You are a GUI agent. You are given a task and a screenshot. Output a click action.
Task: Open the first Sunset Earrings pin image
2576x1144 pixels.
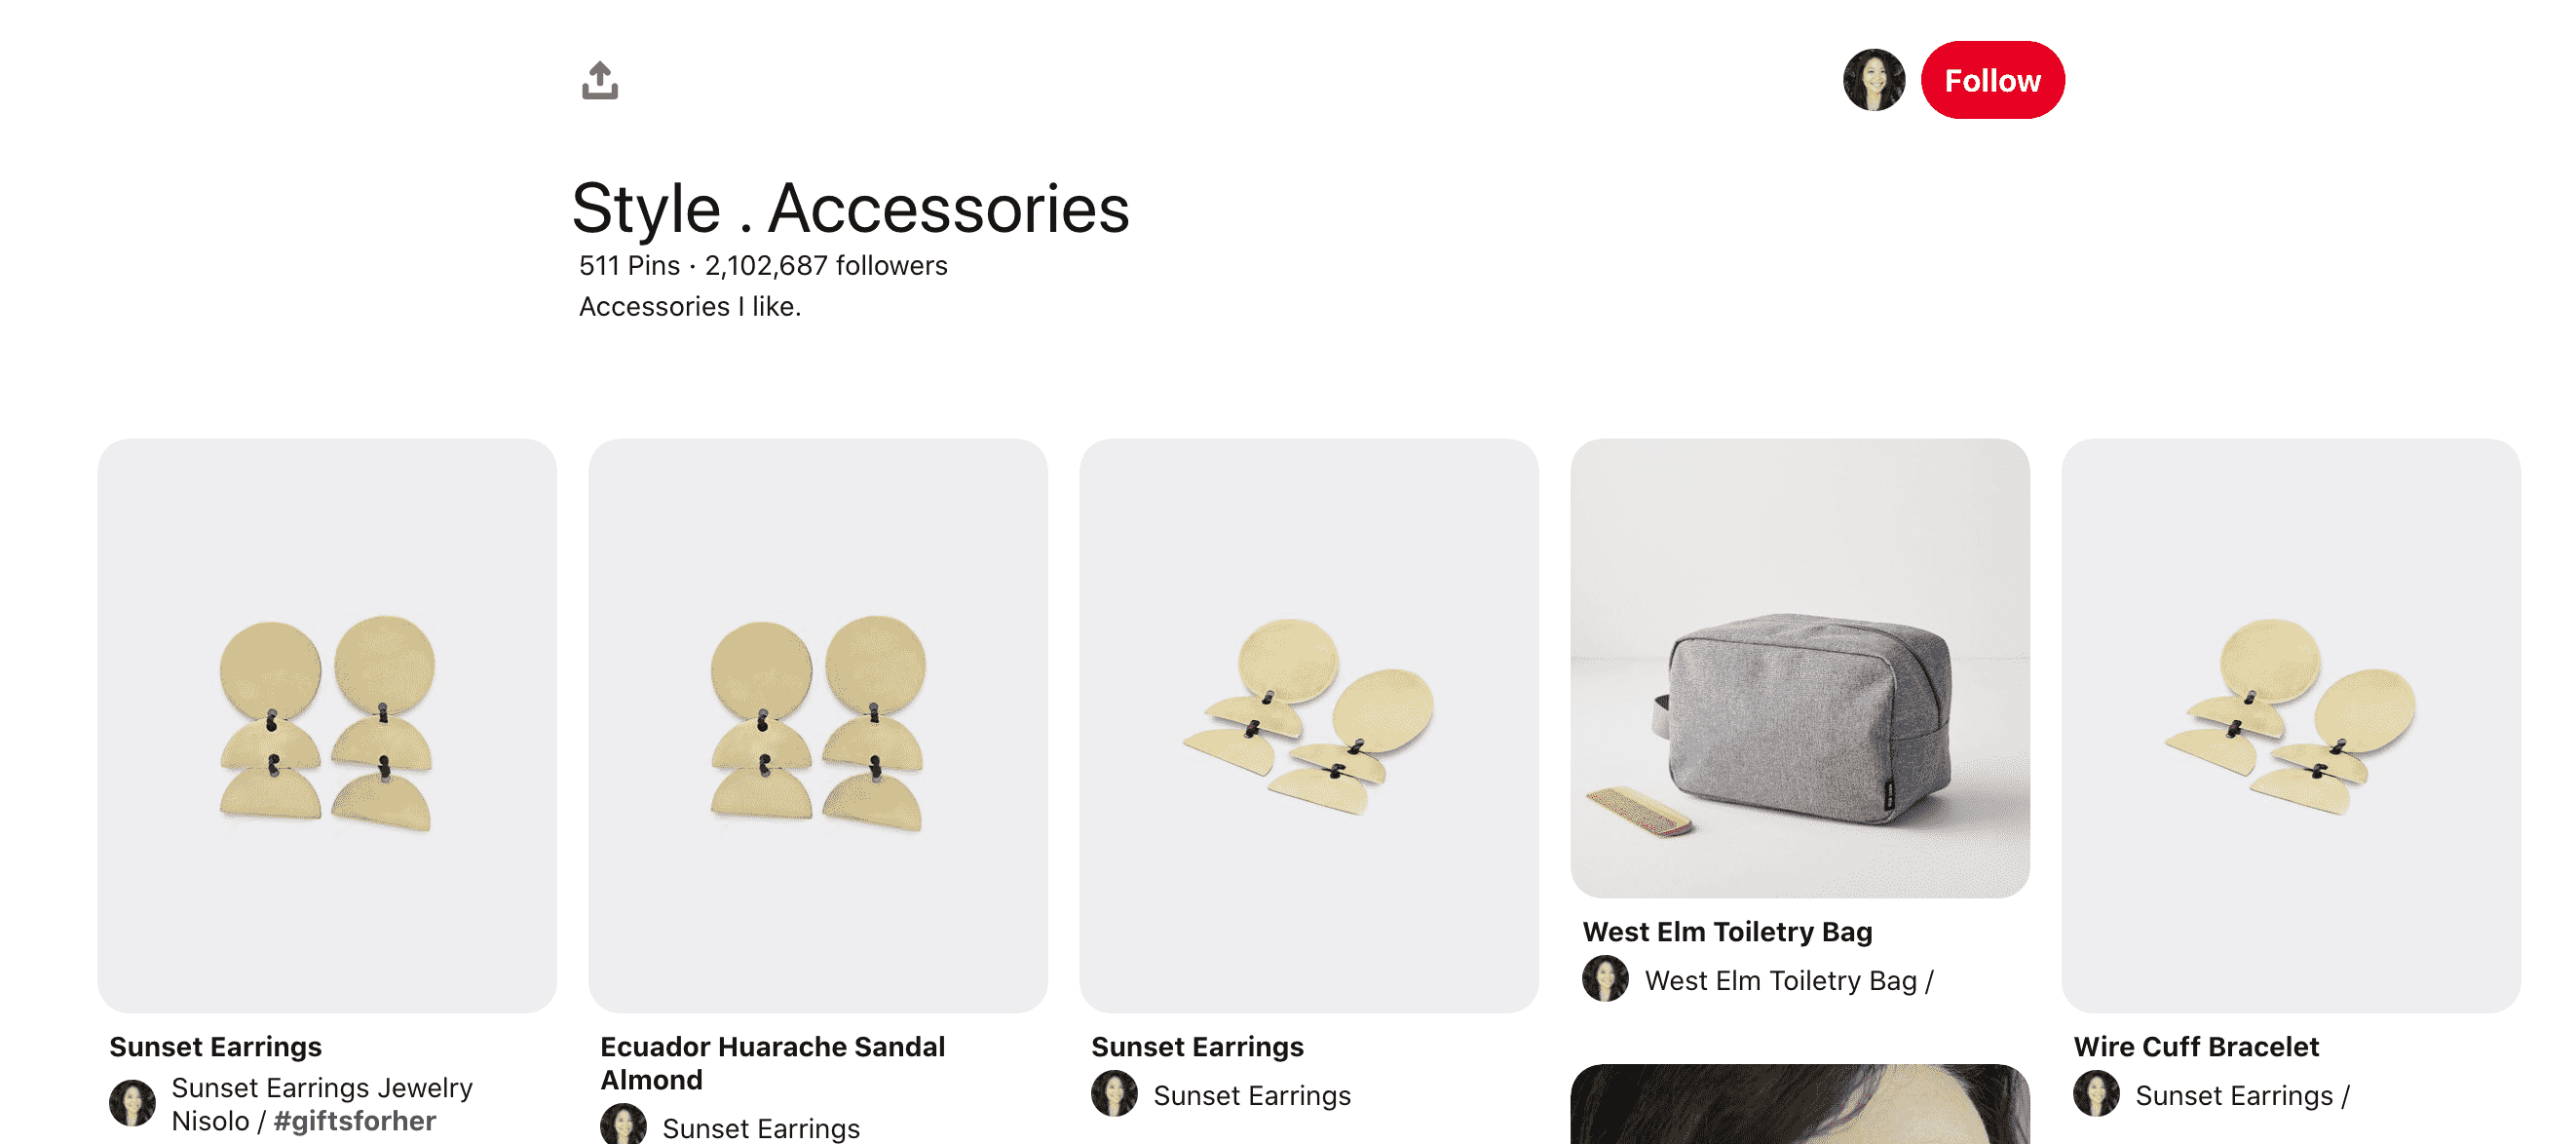tap(327, 725)
